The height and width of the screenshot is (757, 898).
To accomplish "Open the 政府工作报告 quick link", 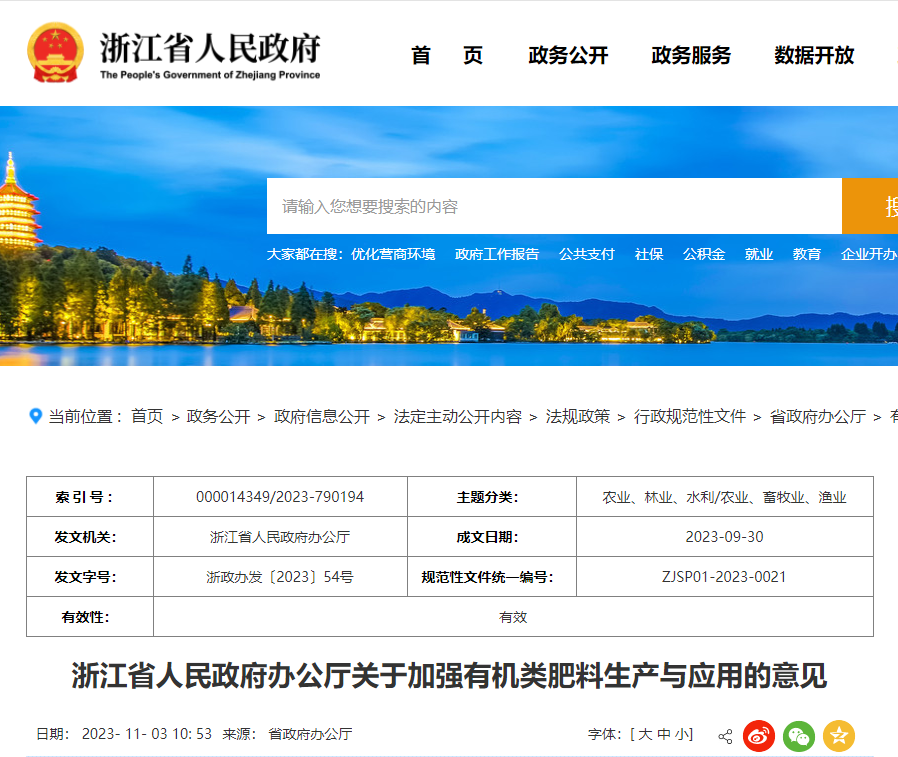I will click(x=497, y=254).
